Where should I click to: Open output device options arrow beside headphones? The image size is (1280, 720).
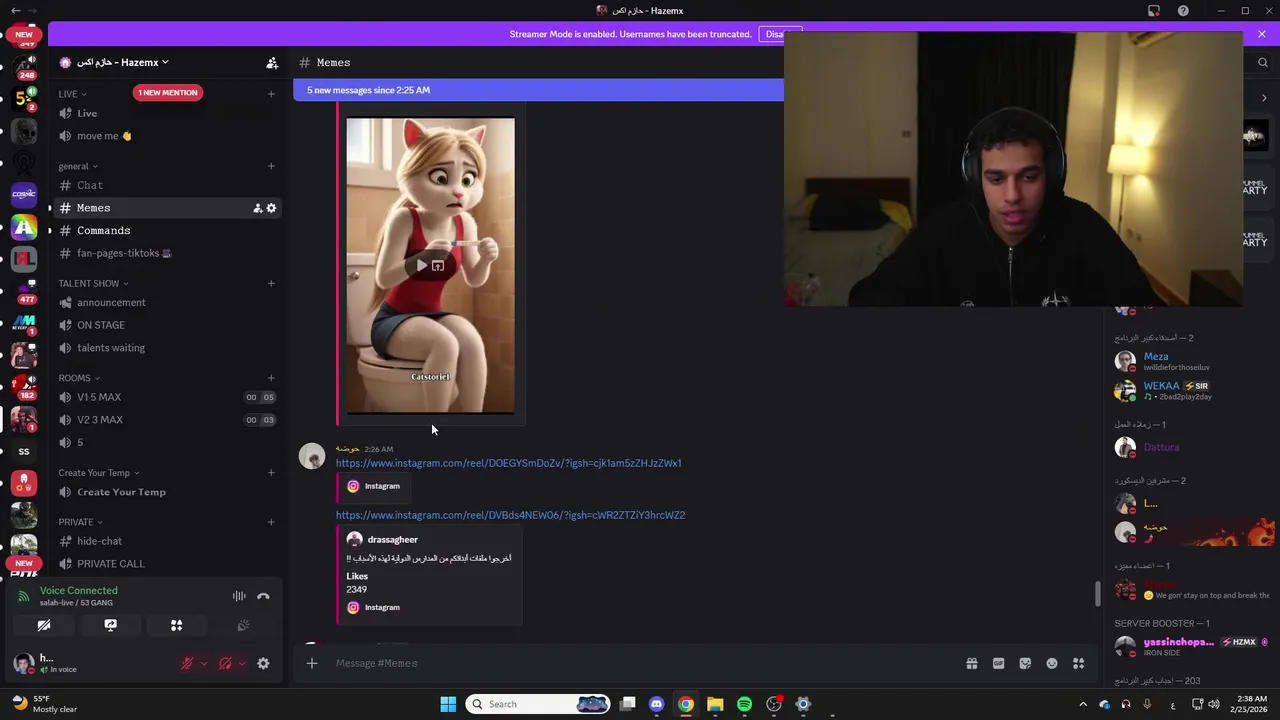tap(242, 663)
